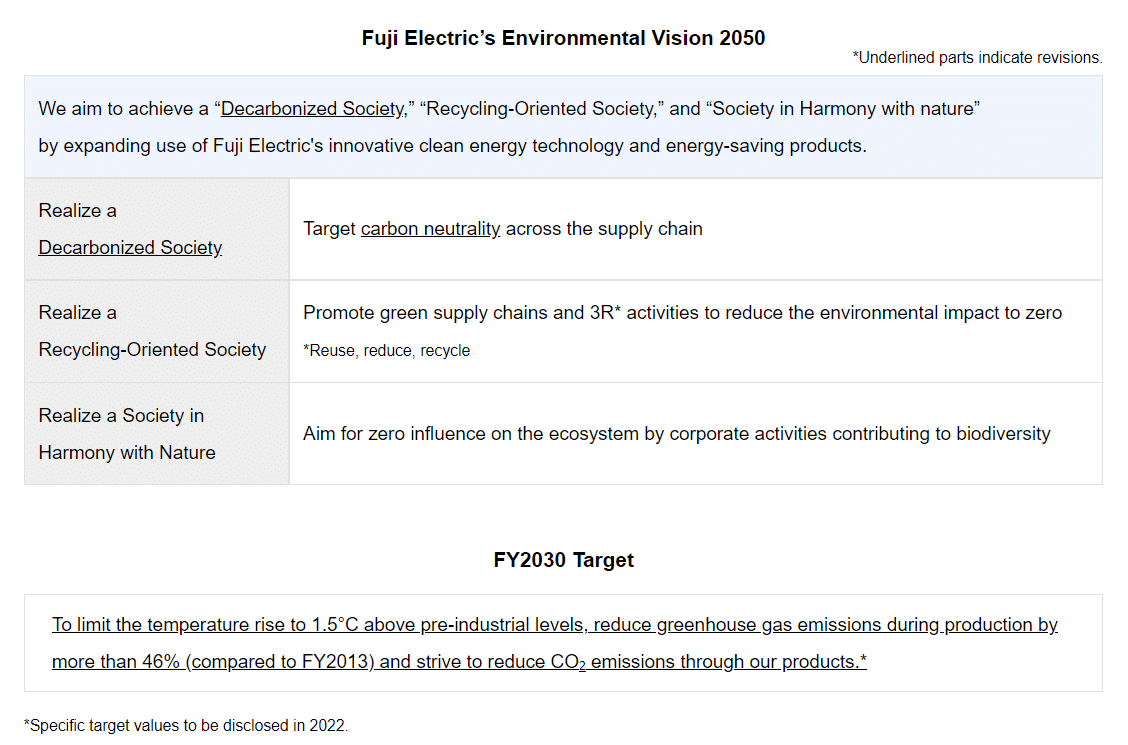
Task: Click underlined 'To limit the temperature rise' line
Action: [x=555, y=625]
